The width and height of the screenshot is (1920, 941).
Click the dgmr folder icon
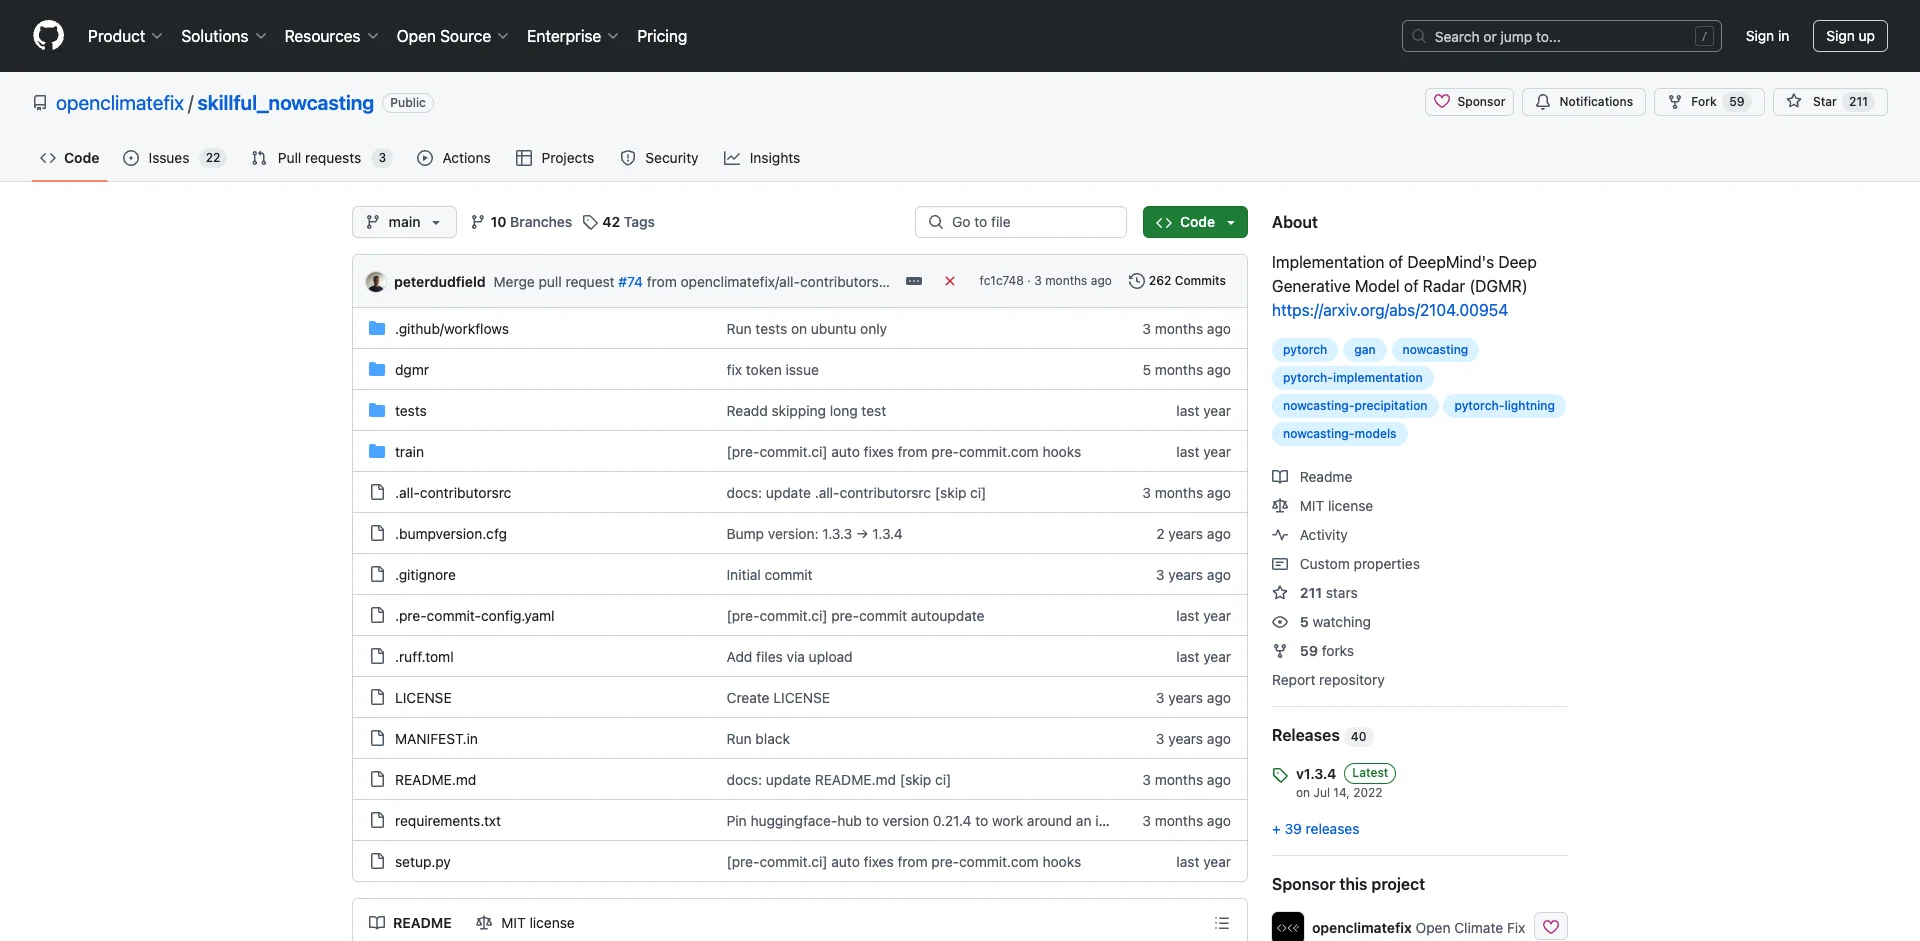(x=377, y=369)
